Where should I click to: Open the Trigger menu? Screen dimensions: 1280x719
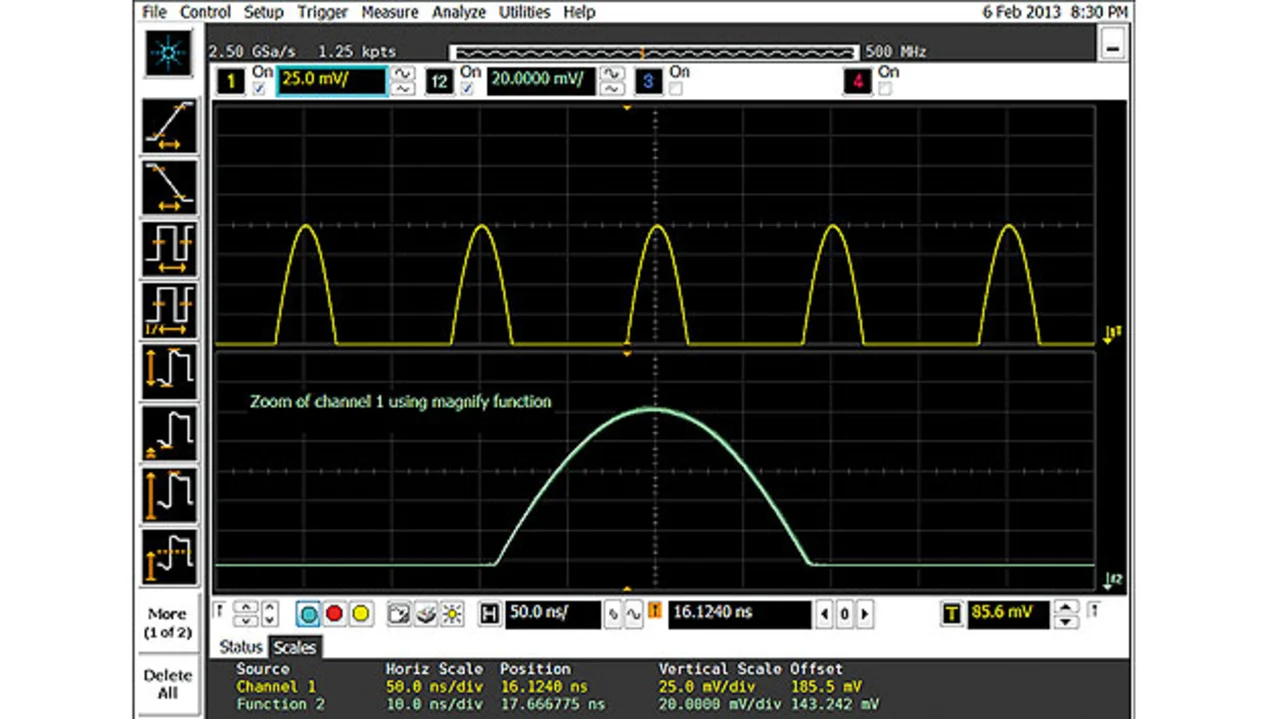323,12
